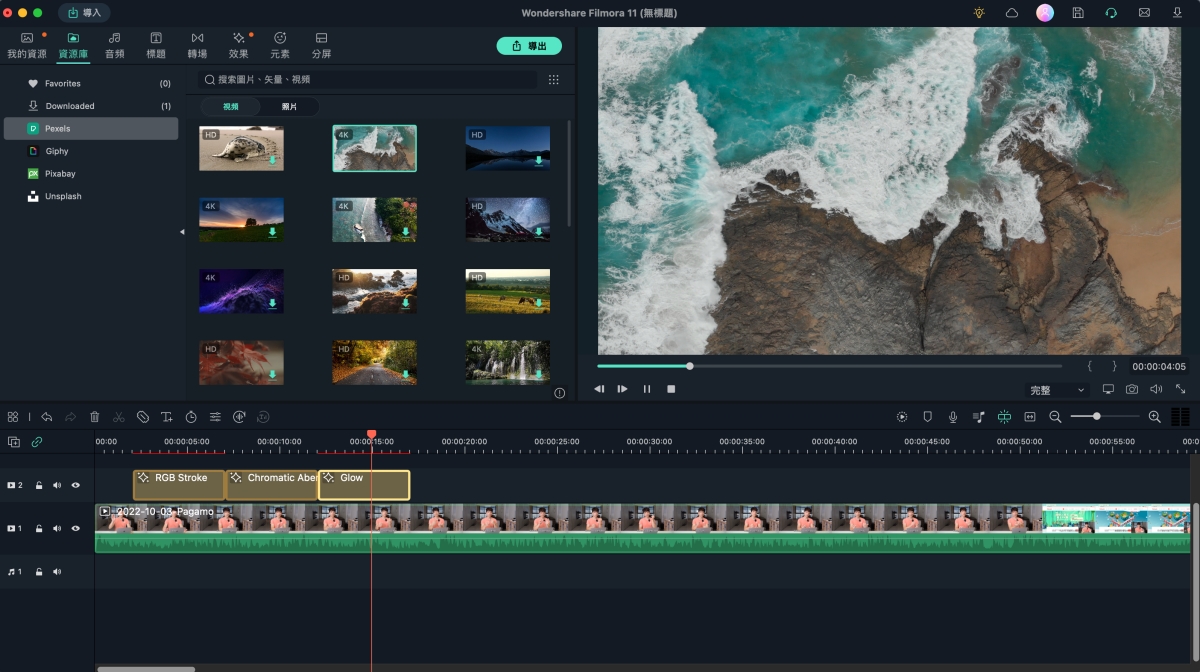Open the Giphy source in sidebar
The height and width of the screenshot is (672, 1200).
click(57, 151)
